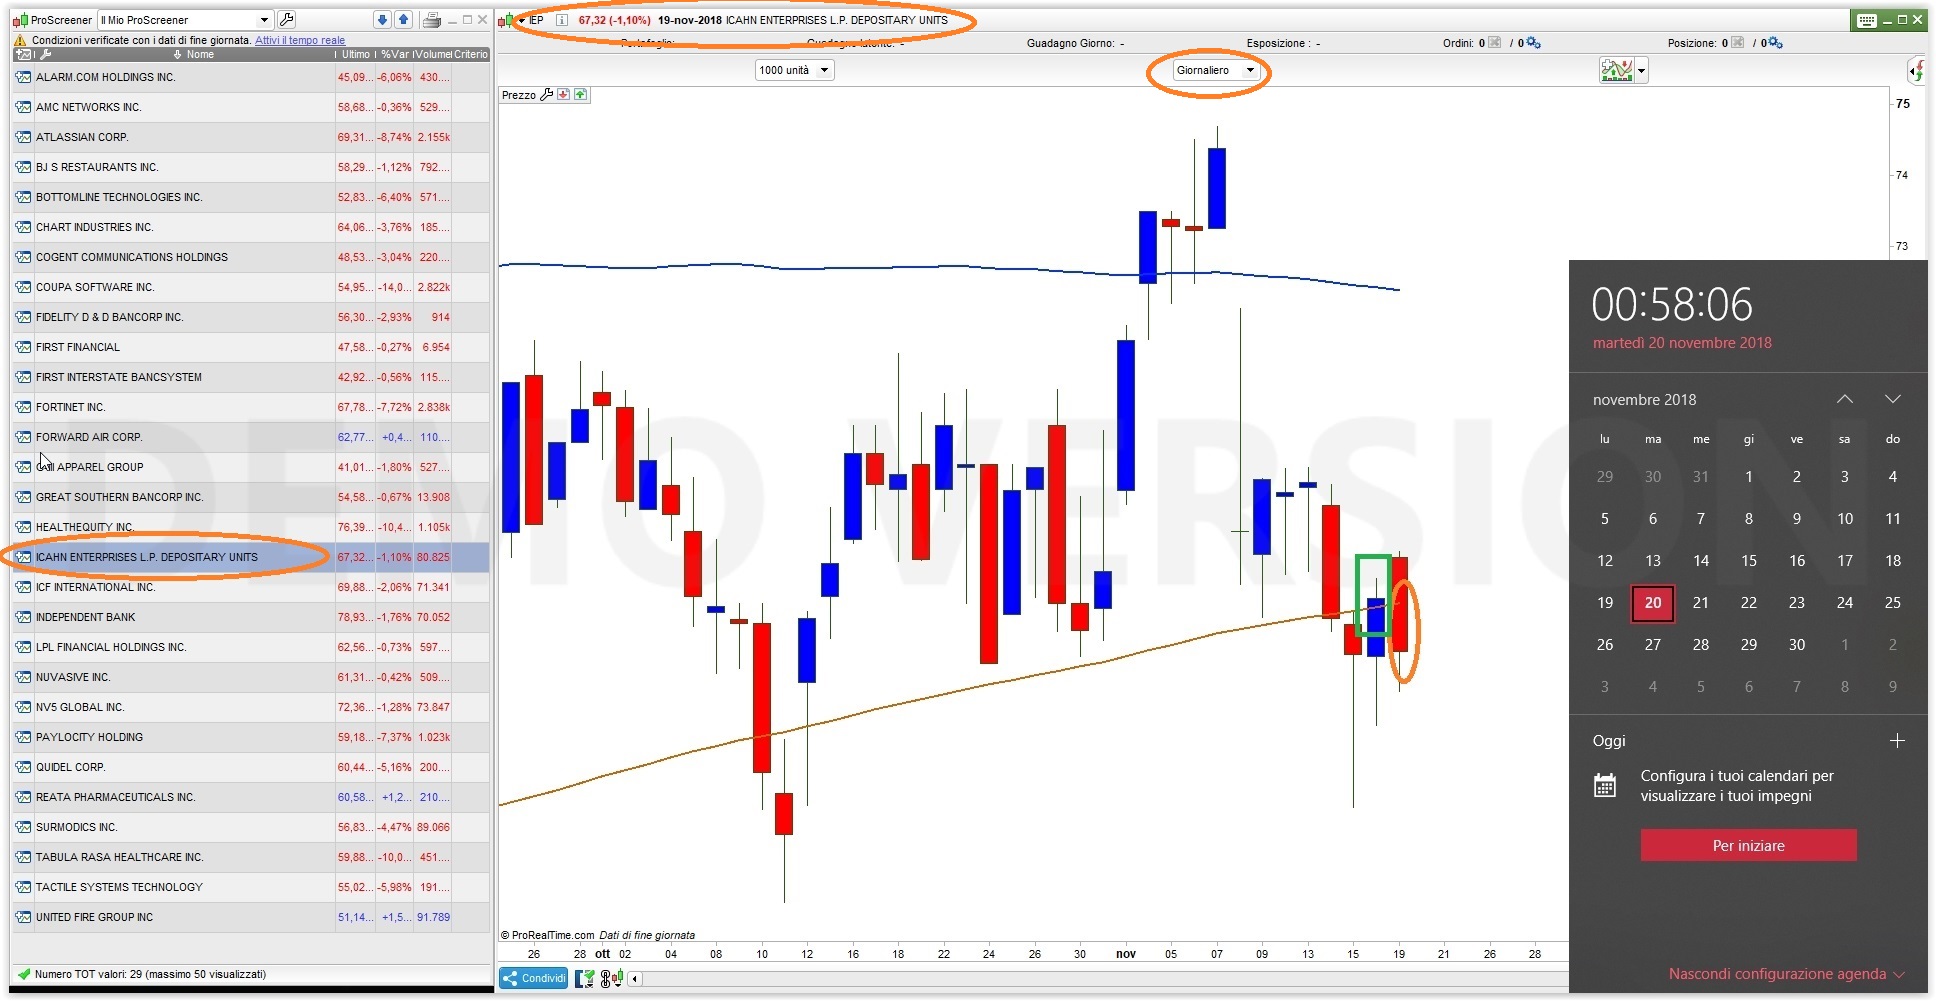1936x1001 pixels.
Task: Select day 20 in the calendar
Action: [1652, 603]
